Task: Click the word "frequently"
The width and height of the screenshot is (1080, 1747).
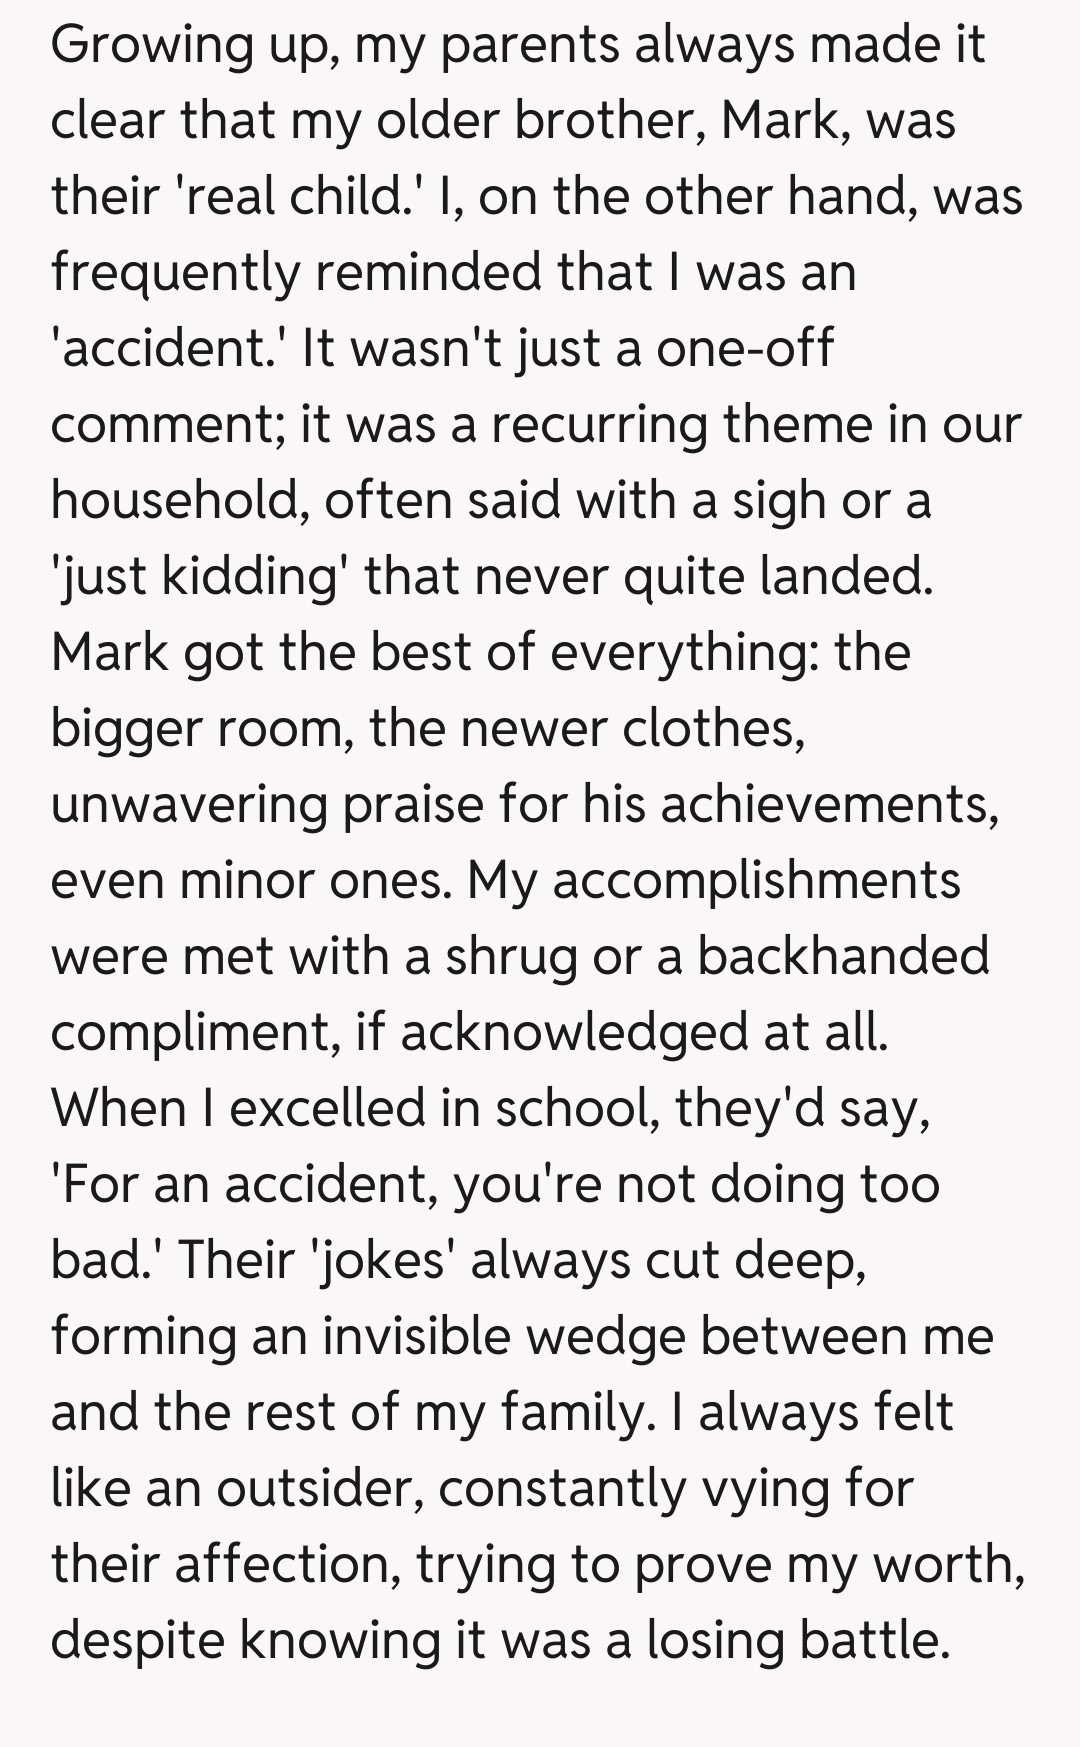Action: tap(175, 272)
